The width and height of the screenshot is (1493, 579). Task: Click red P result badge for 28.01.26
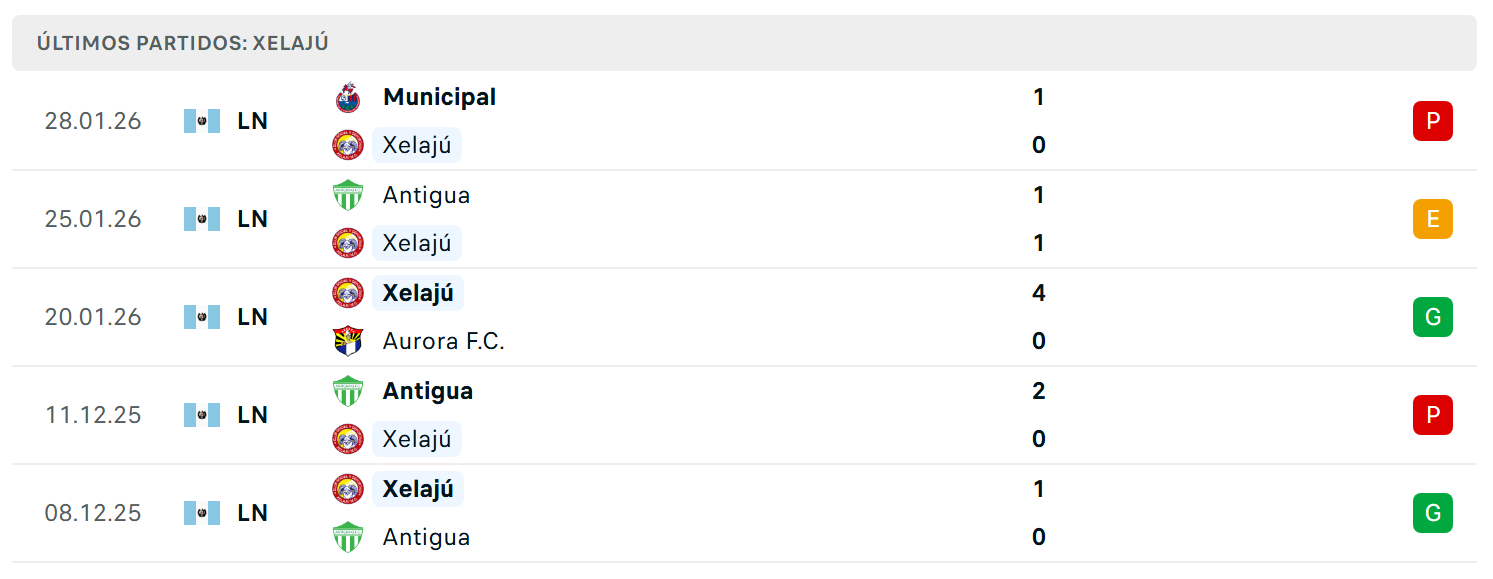click(1433, 121)
